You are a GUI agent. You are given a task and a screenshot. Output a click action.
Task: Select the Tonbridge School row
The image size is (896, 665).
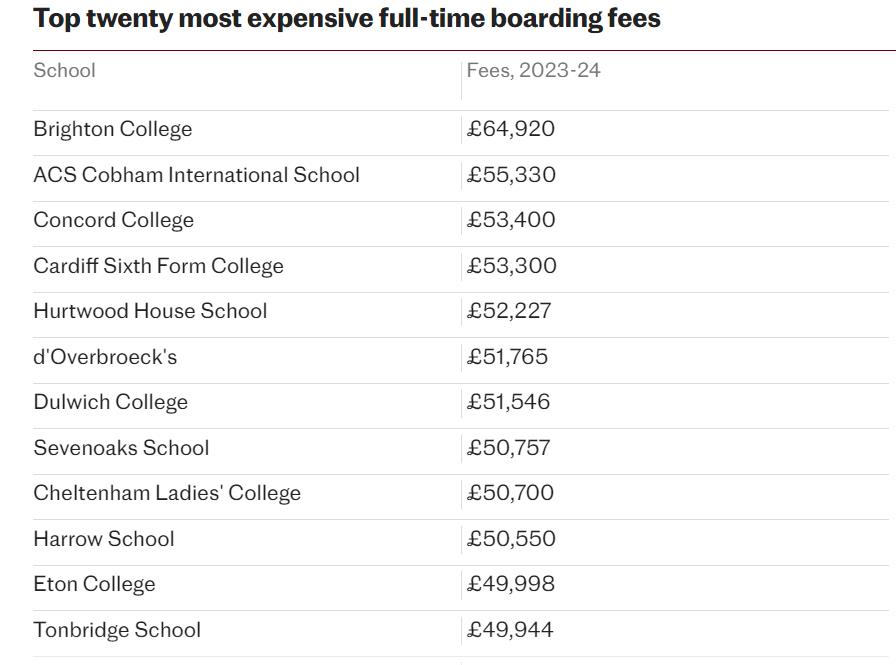(461, 634)
